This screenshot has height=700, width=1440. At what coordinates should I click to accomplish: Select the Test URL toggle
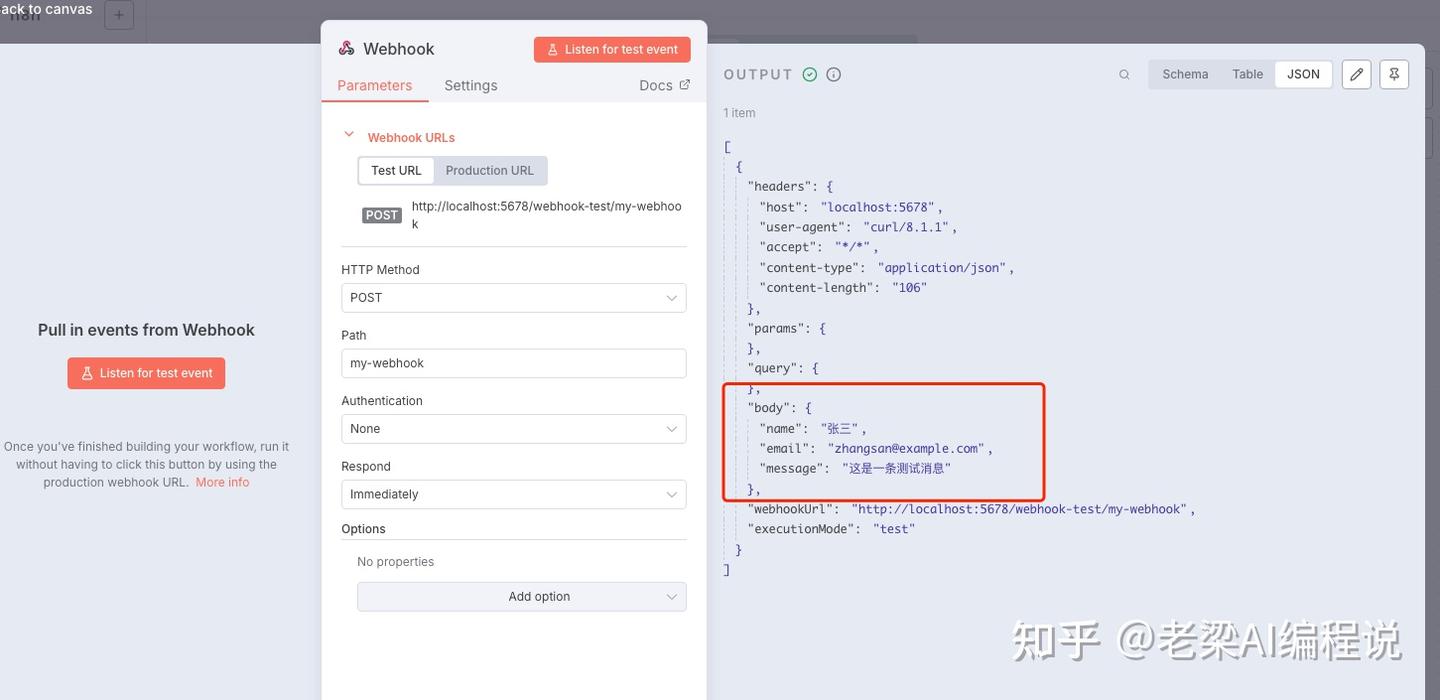tap(397, 169)
